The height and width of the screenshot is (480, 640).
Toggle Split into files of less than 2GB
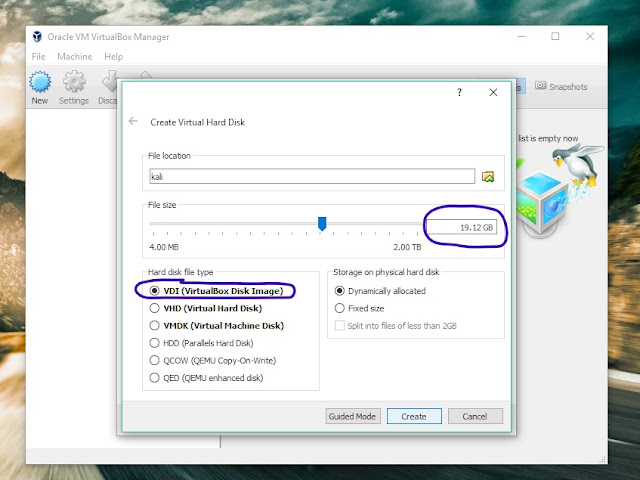396,326
